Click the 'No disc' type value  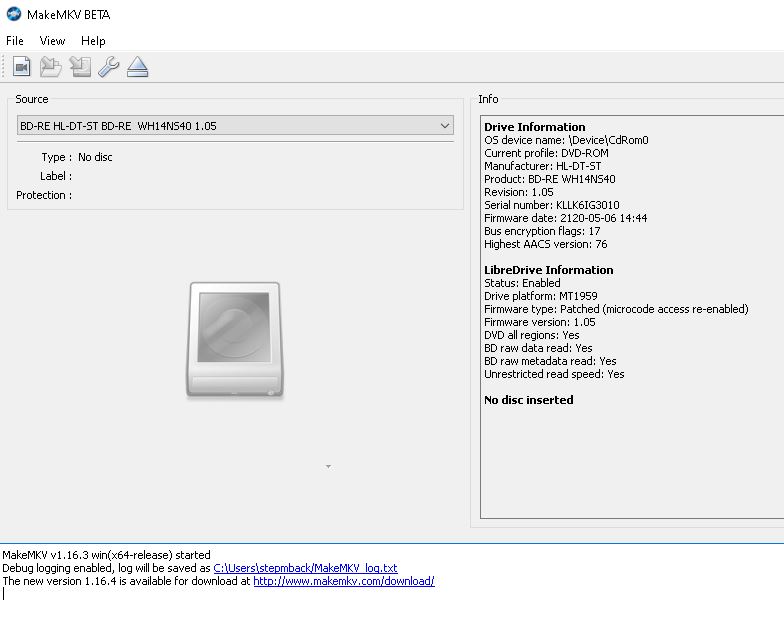95,157
